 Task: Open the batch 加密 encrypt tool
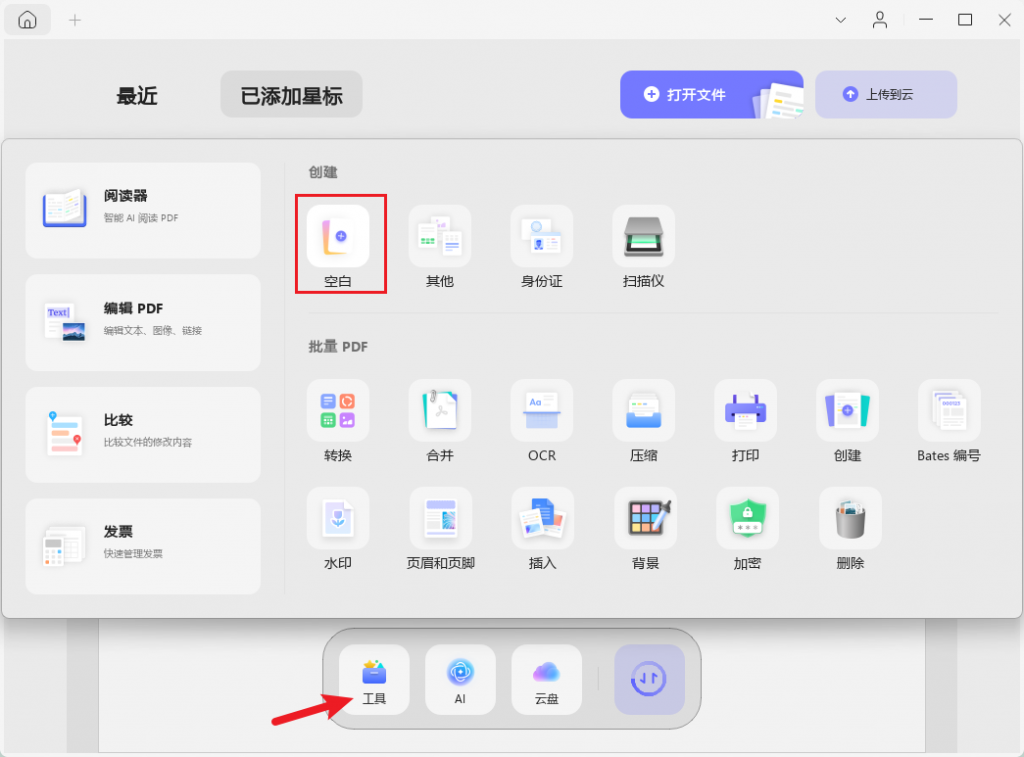tap(748, 519)
